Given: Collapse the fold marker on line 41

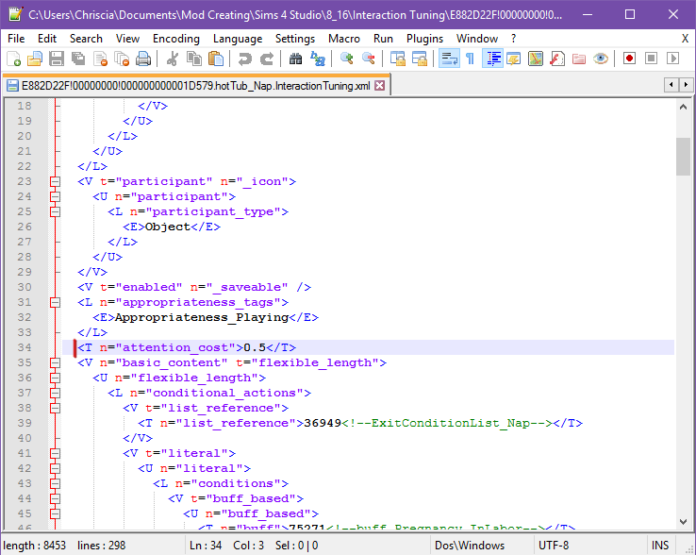Looking at the screenshot, I should (54, 453).
